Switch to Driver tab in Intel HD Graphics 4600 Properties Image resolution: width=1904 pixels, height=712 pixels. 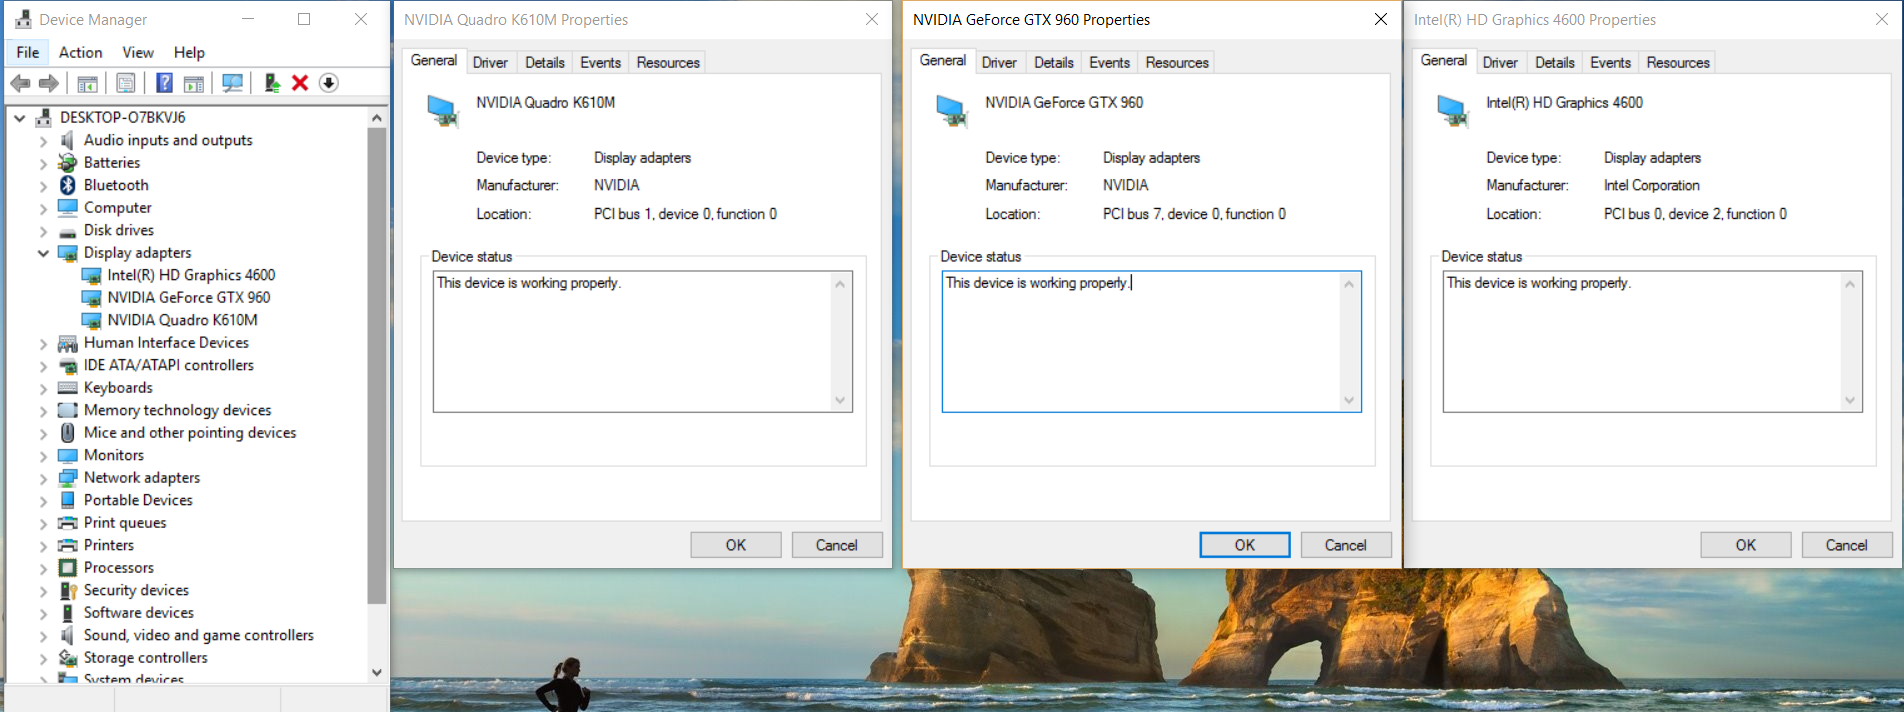click(1500, 62)
